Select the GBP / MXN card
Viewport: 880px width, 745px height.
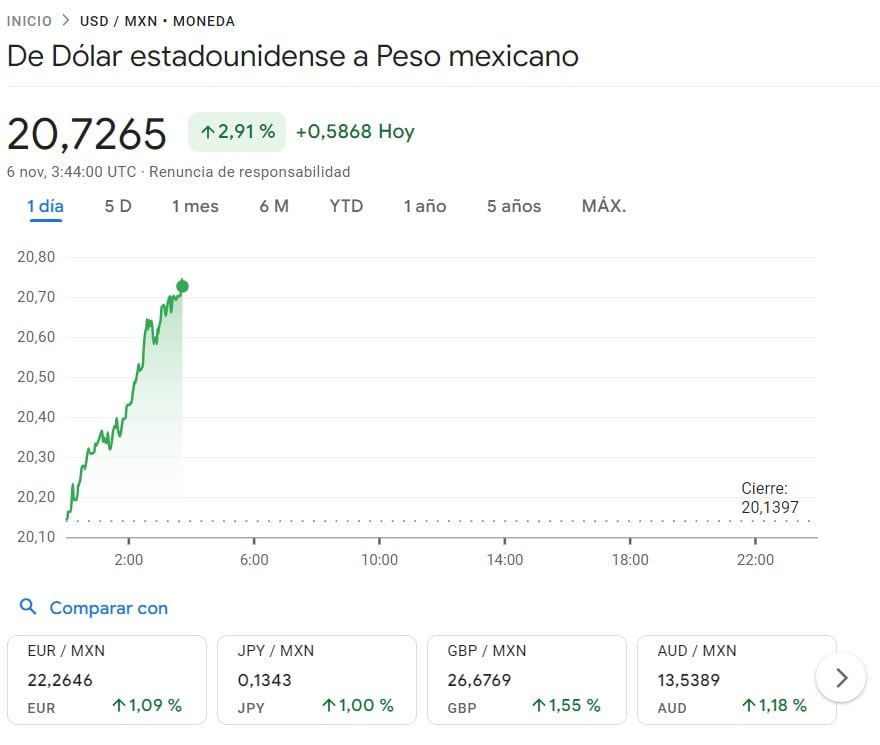pyautogui.click(x=526, y=679)
